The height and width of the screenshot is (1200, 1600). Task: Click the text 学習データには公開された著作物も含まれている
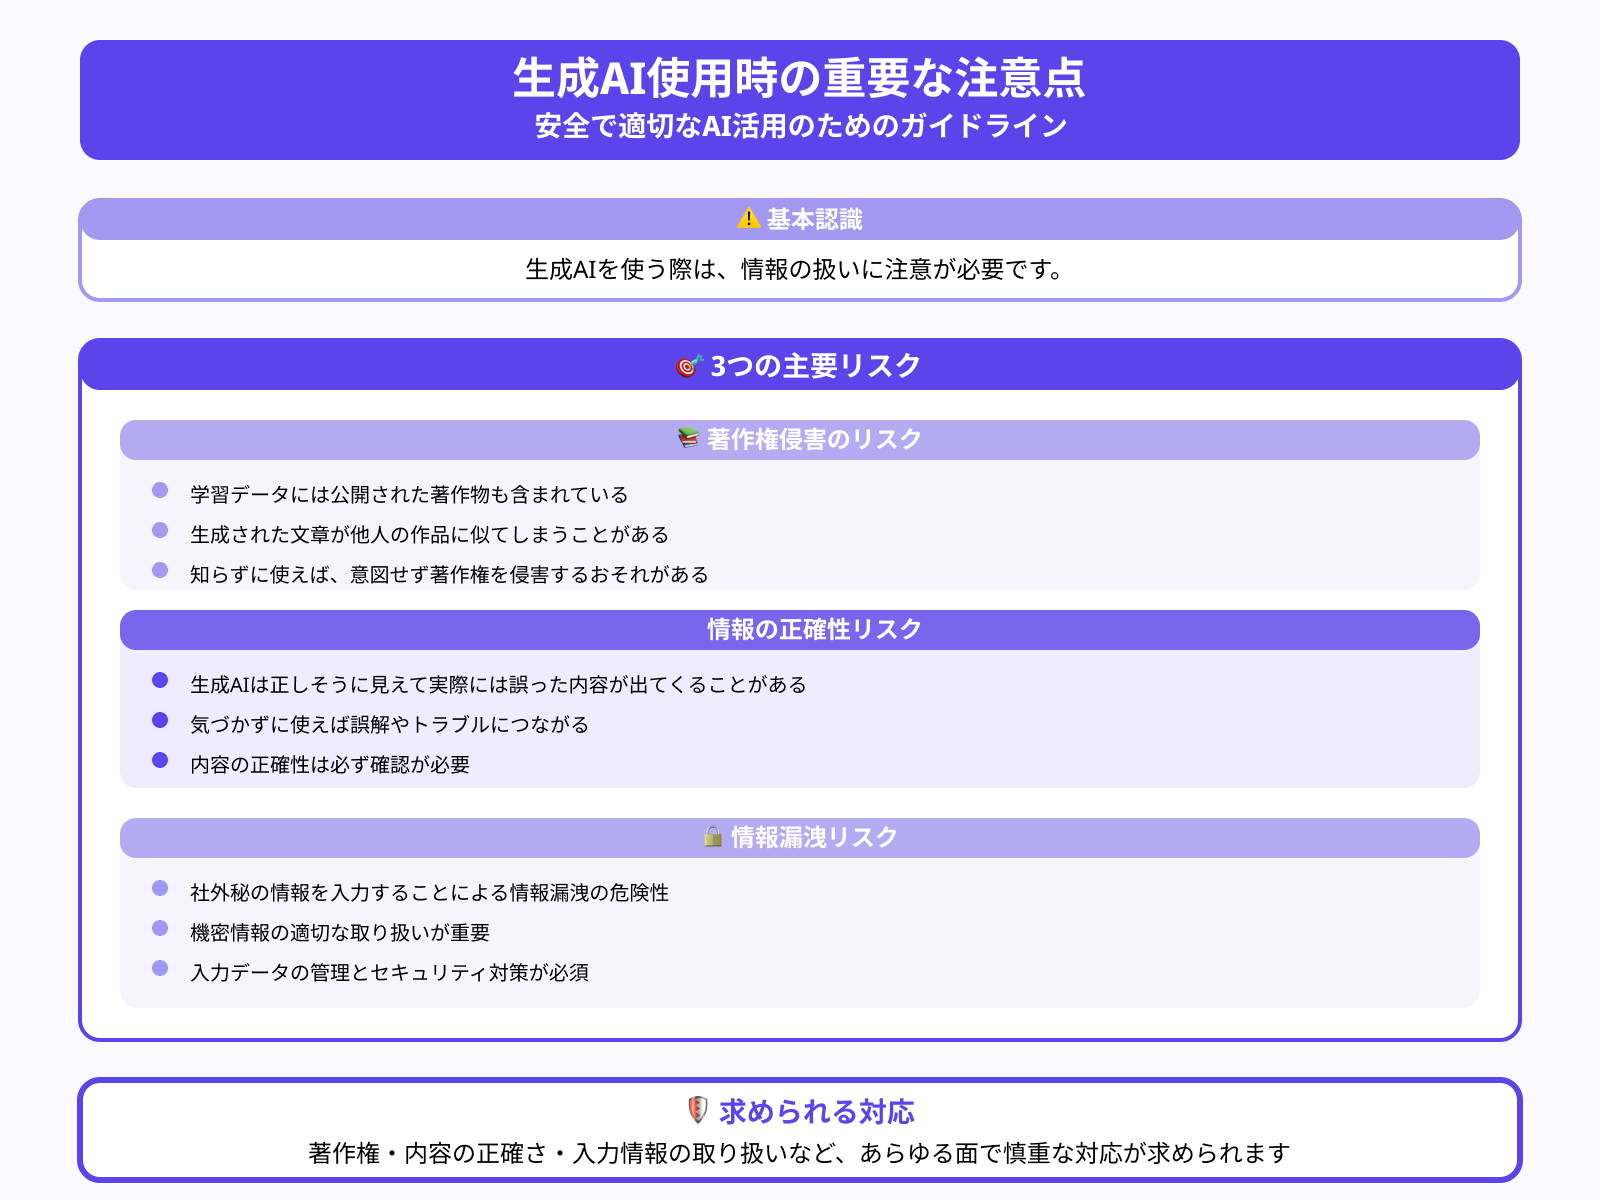click(x=409, y=494)
